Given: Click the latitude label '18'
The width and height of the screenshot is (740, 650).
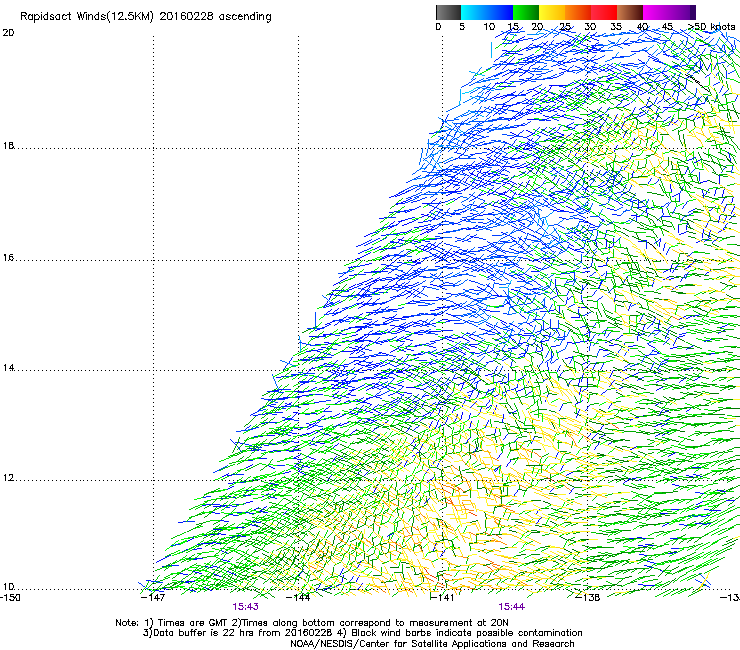Looking at the screenshot, I should point(8,145).
